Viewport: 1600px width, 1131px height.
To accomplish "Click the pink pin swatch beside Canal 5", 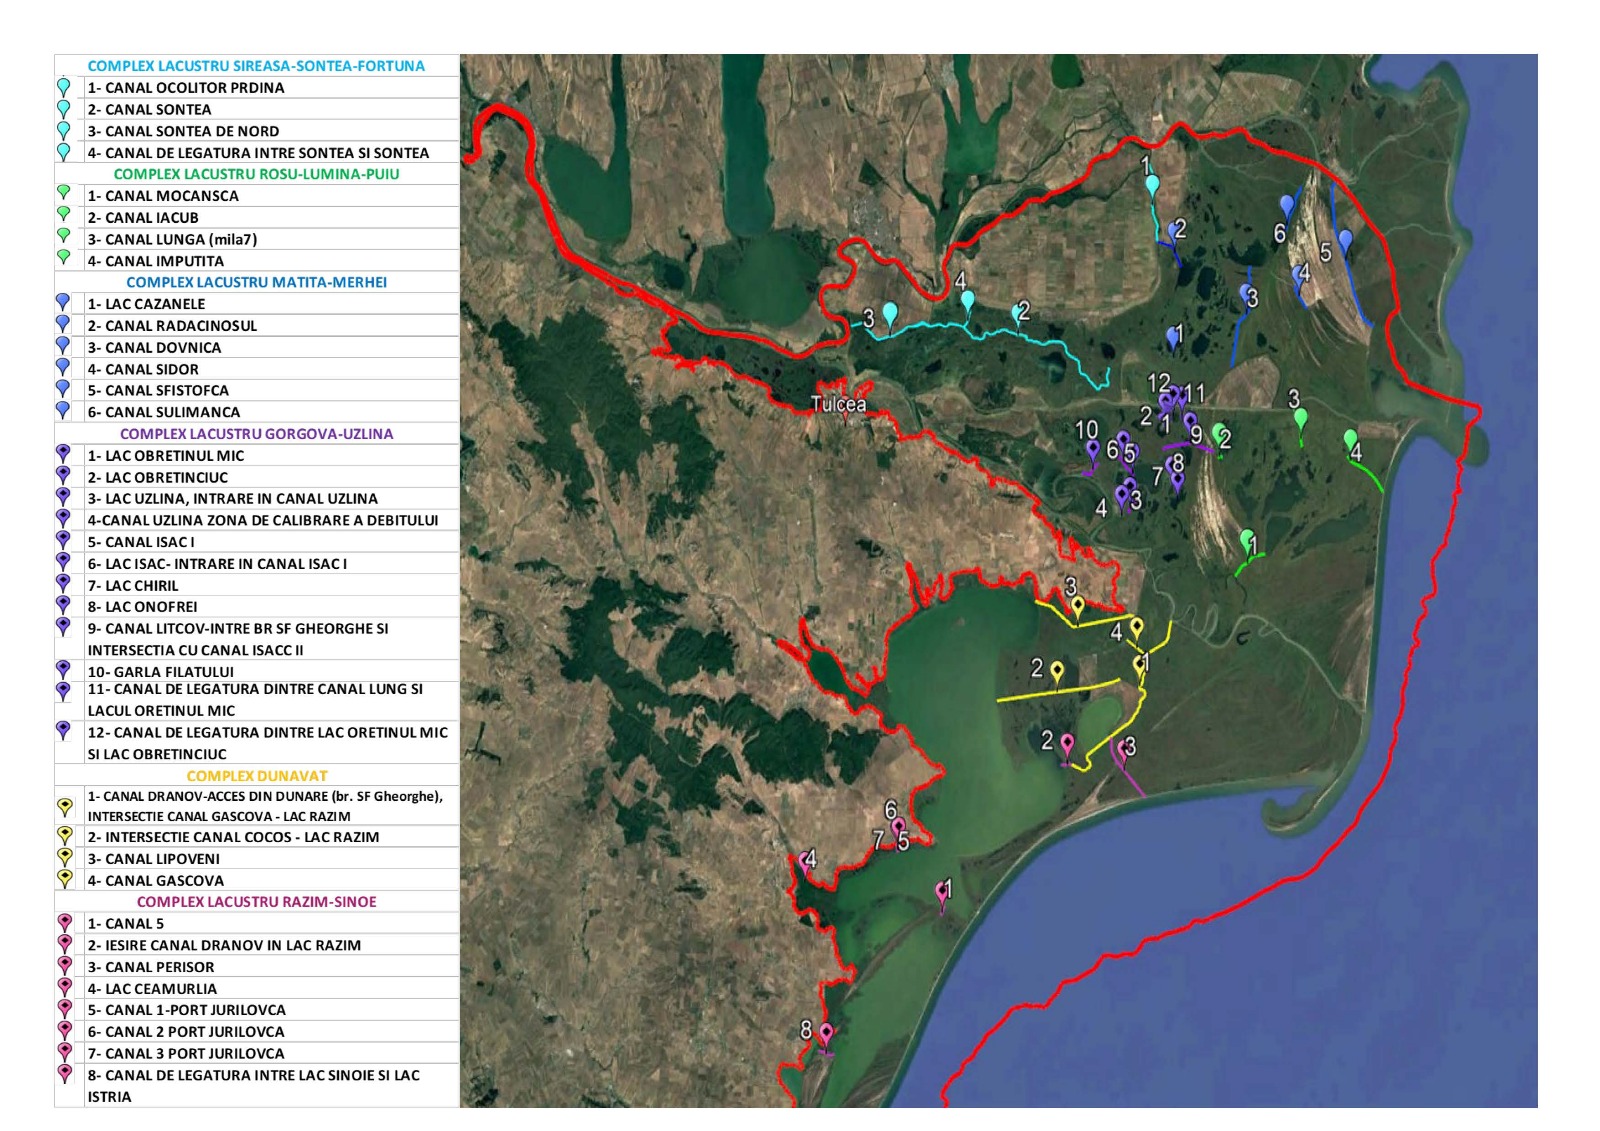I will point(65,922).
